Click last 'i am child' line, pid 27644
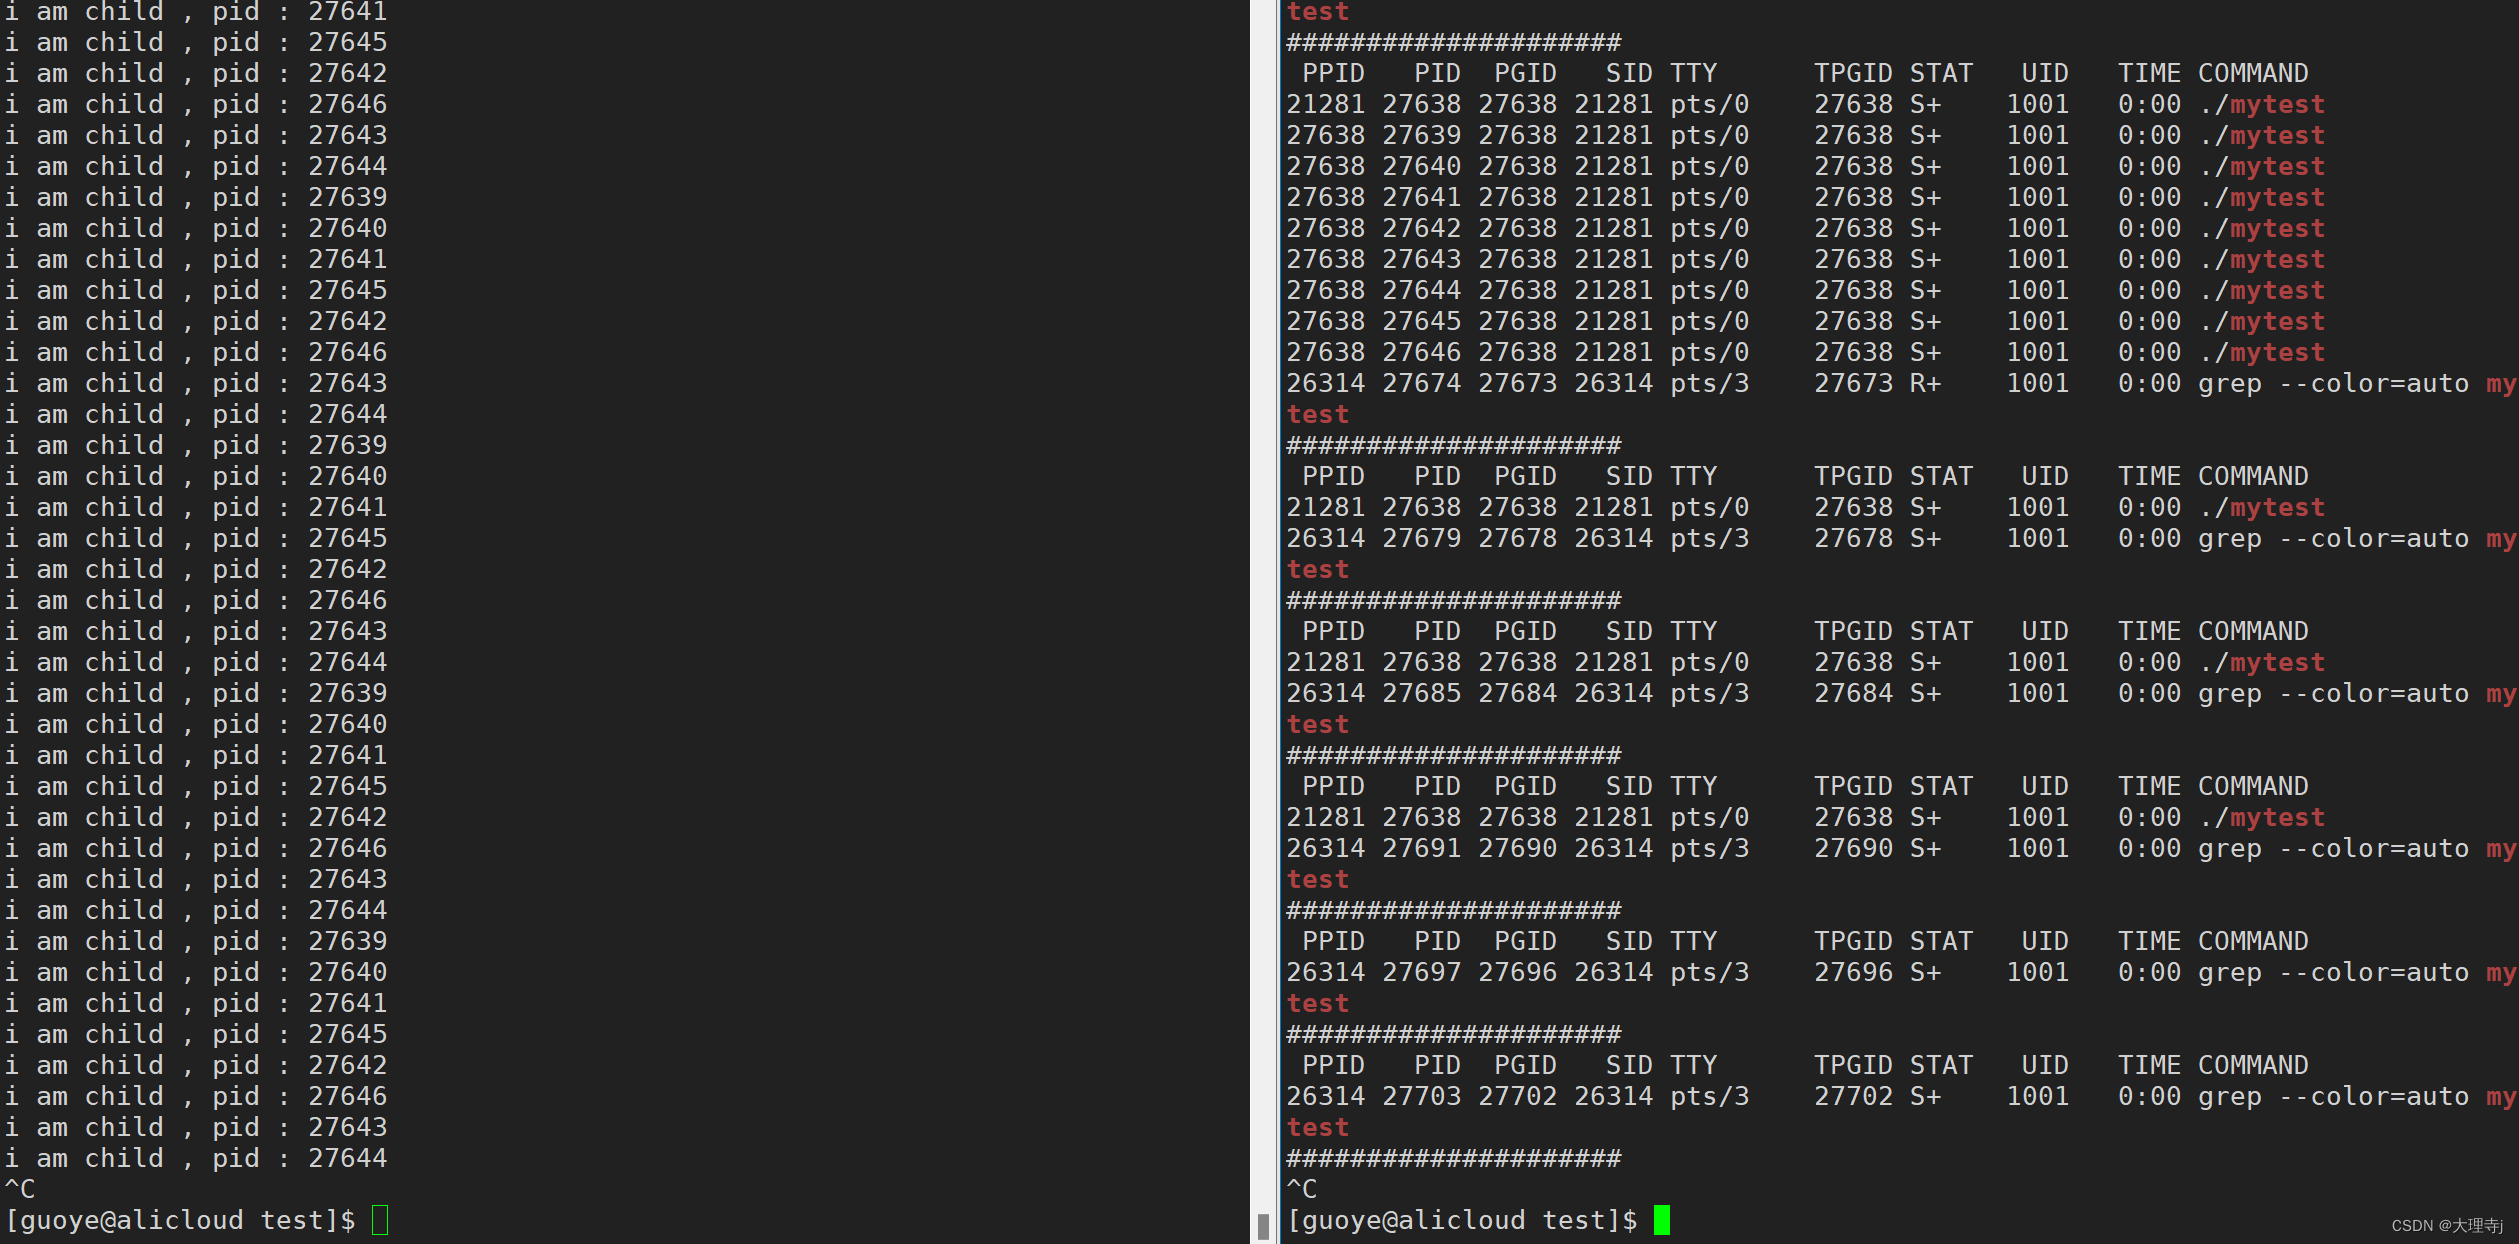Viewport: 2519px width, 1244px height. tap(196, 1159)
